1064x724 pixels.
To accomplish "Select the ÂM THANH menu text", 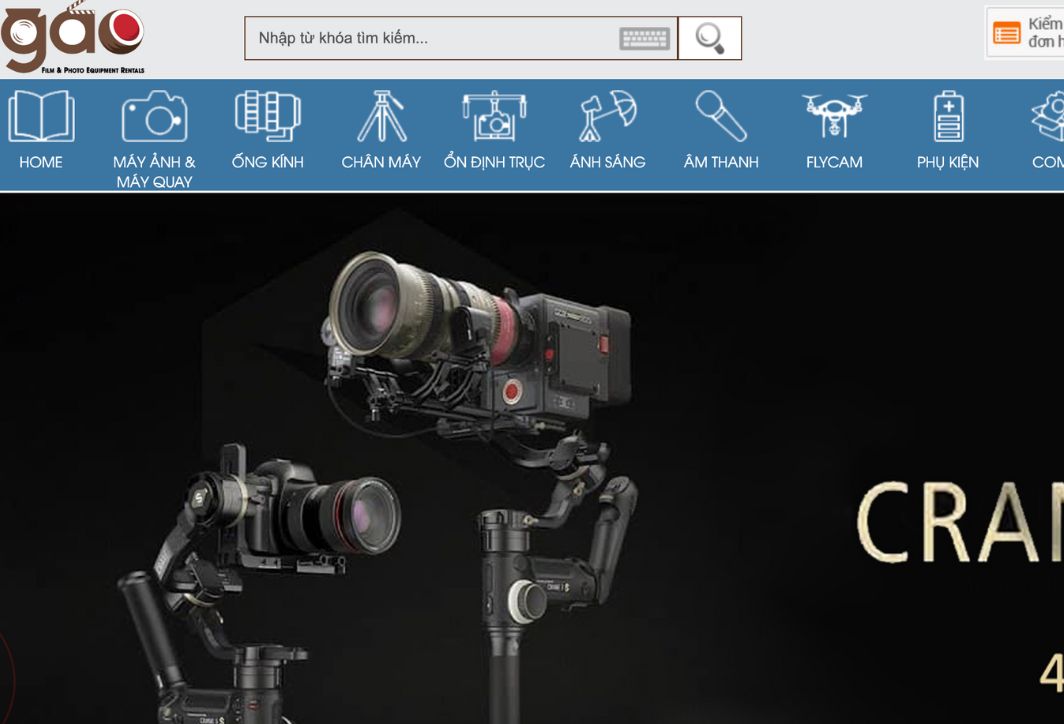I will tap(721, 162).
